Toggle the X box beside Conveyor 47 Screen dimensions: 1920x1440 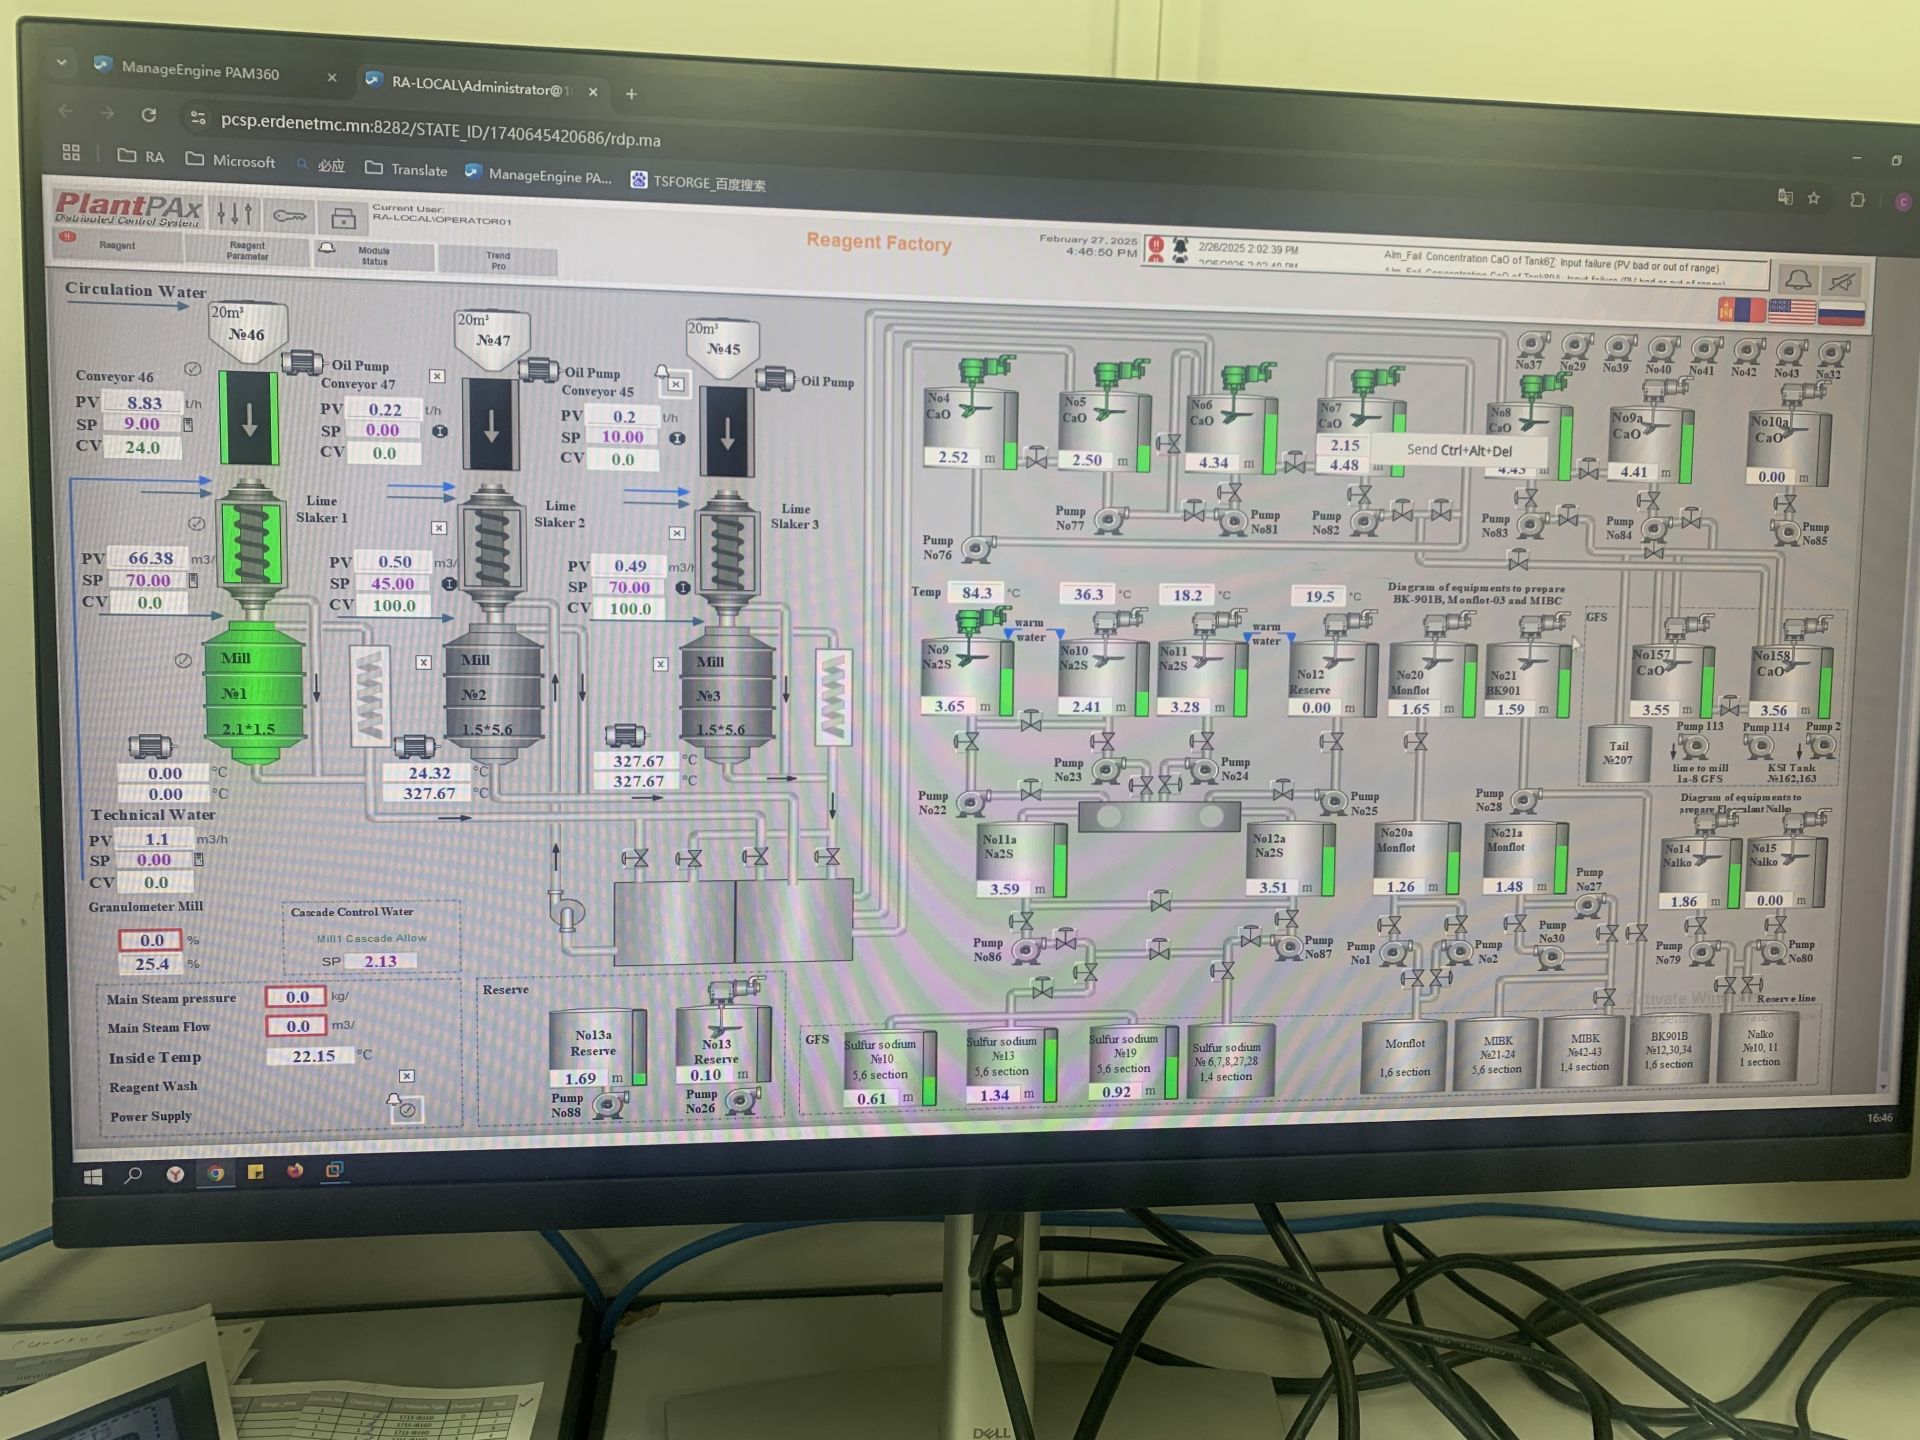pyautogui.click(x=437, y=376)
